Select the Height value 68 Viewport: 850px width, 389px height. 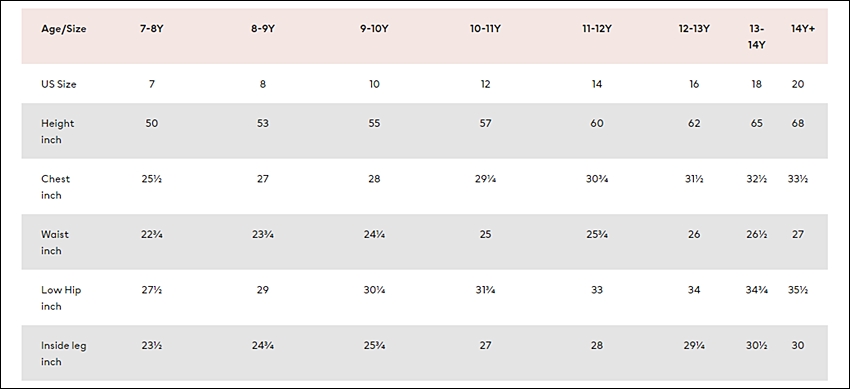[797, 123]
